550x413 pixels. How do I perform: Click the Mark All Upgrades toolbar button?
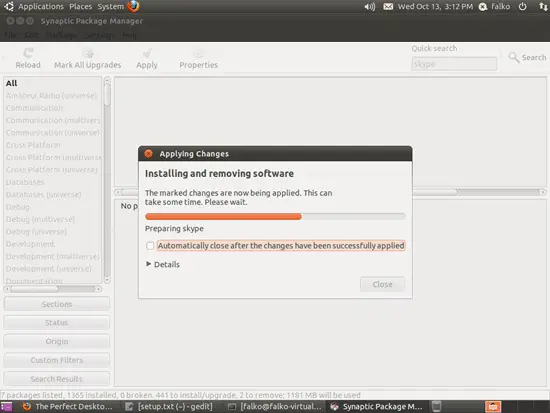click(x=87, y=59)
